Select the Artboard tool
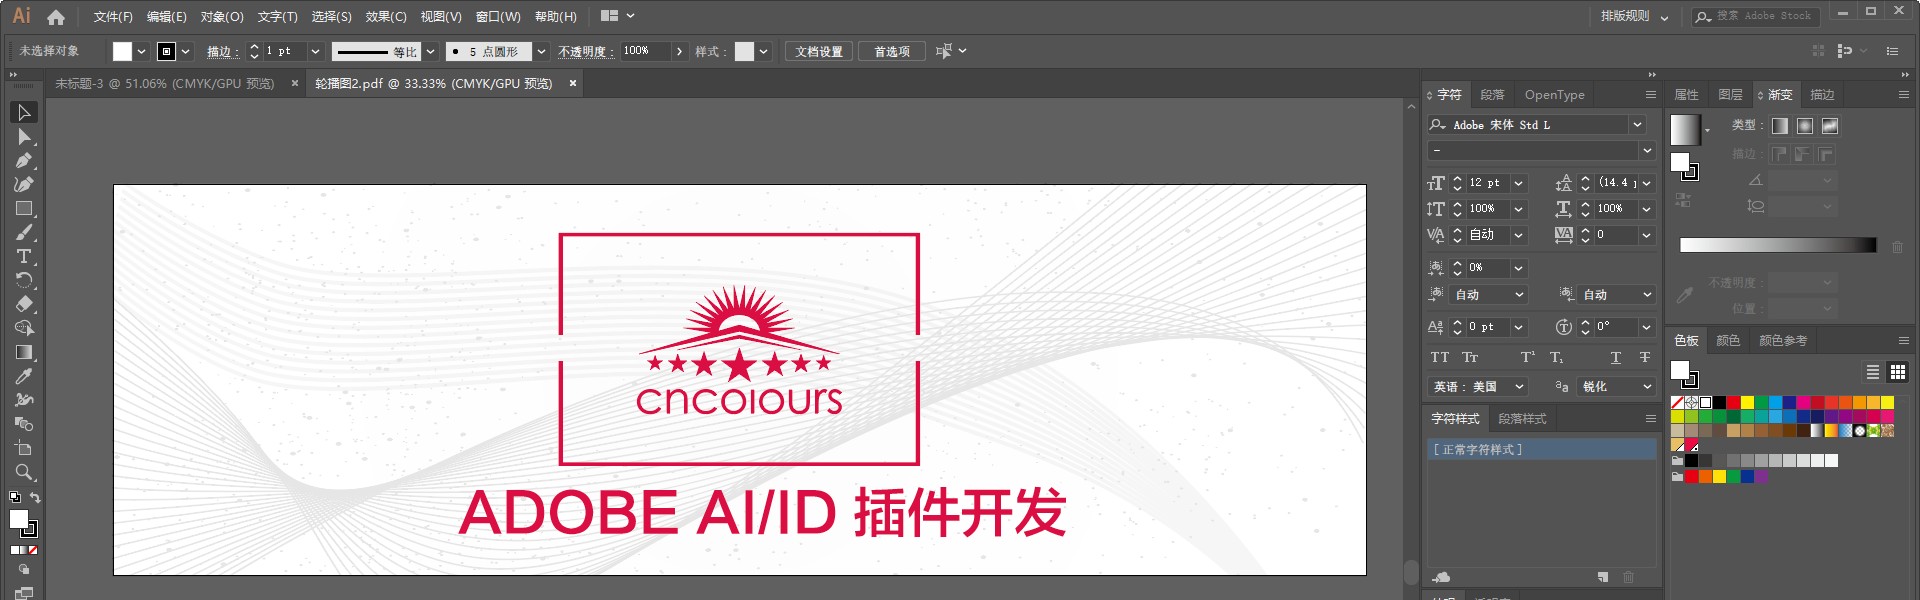This screenshot has height=600, width=1920. tap(24, 448)
